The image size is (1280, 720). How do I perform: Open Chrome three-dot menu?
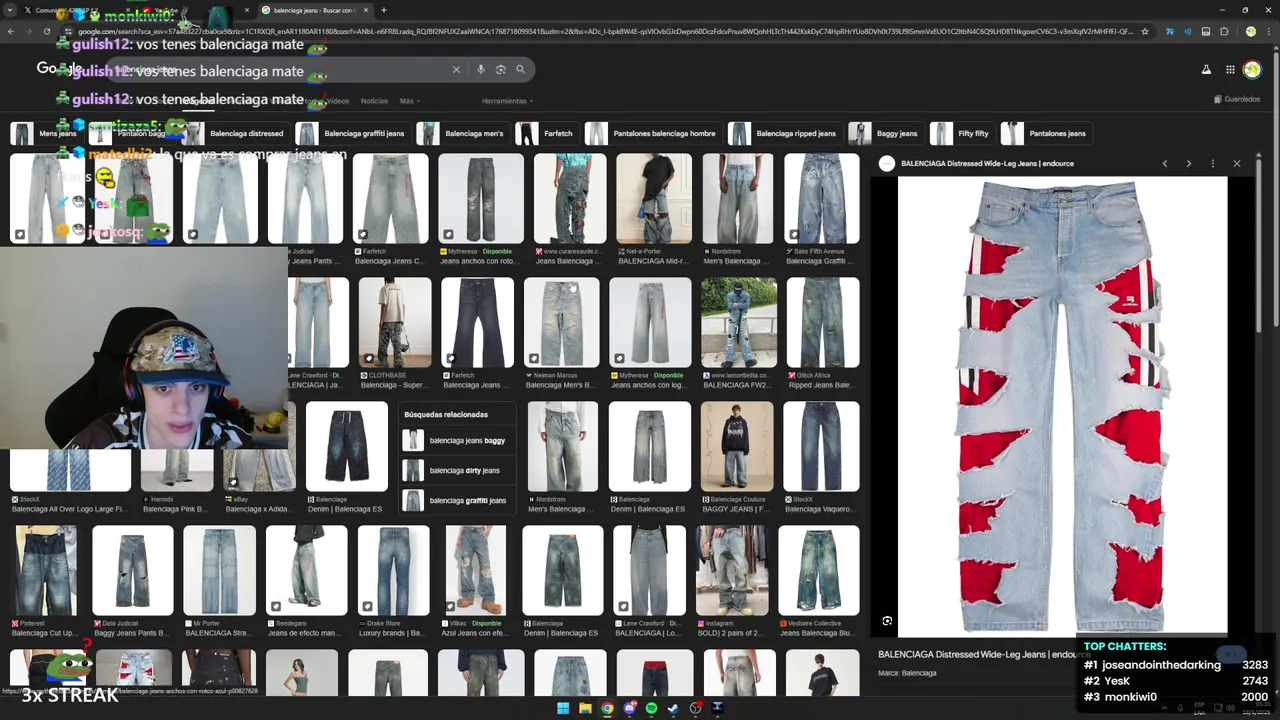pos(1268,32)
